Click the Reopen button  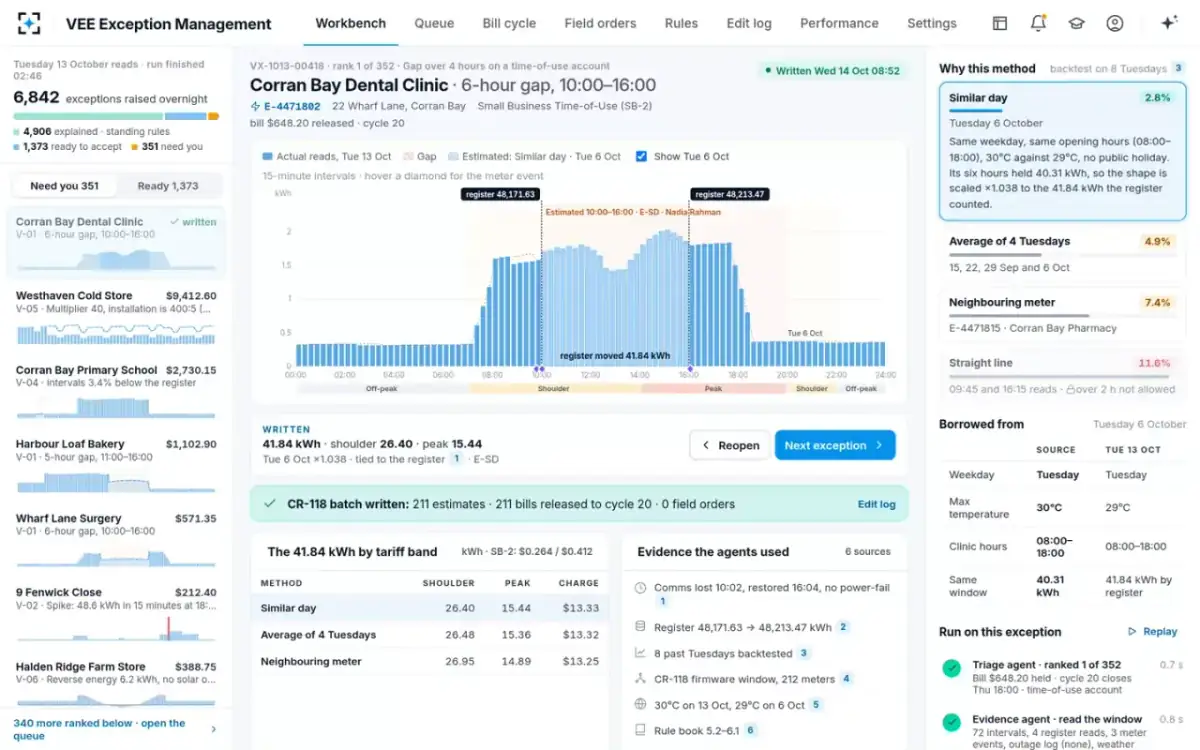pos(730,445)
